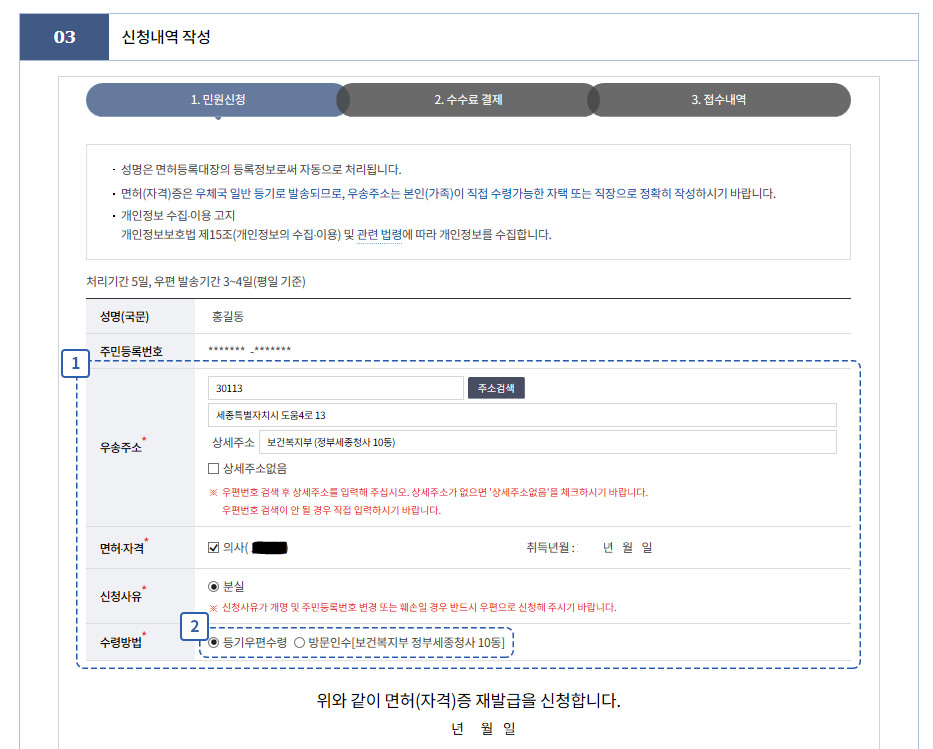Click the 주민등록번호 row label
The image size is (933, 749).
(x=131, y=351)
